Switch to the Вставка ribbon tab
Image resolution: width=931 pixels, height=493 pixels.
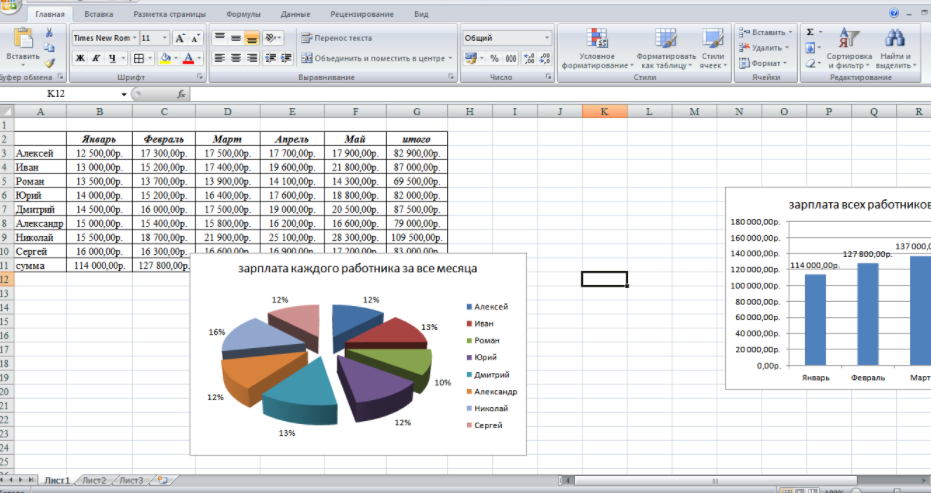click(x=99, y=15)
